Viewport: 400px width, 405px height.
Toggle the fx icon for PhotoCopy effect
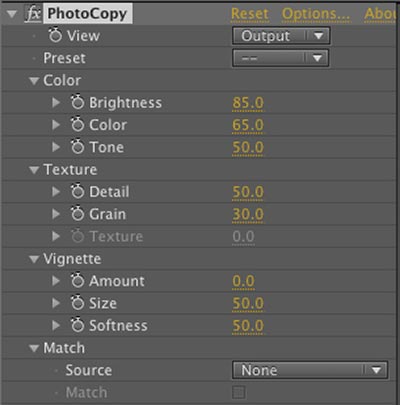[33, 14]
